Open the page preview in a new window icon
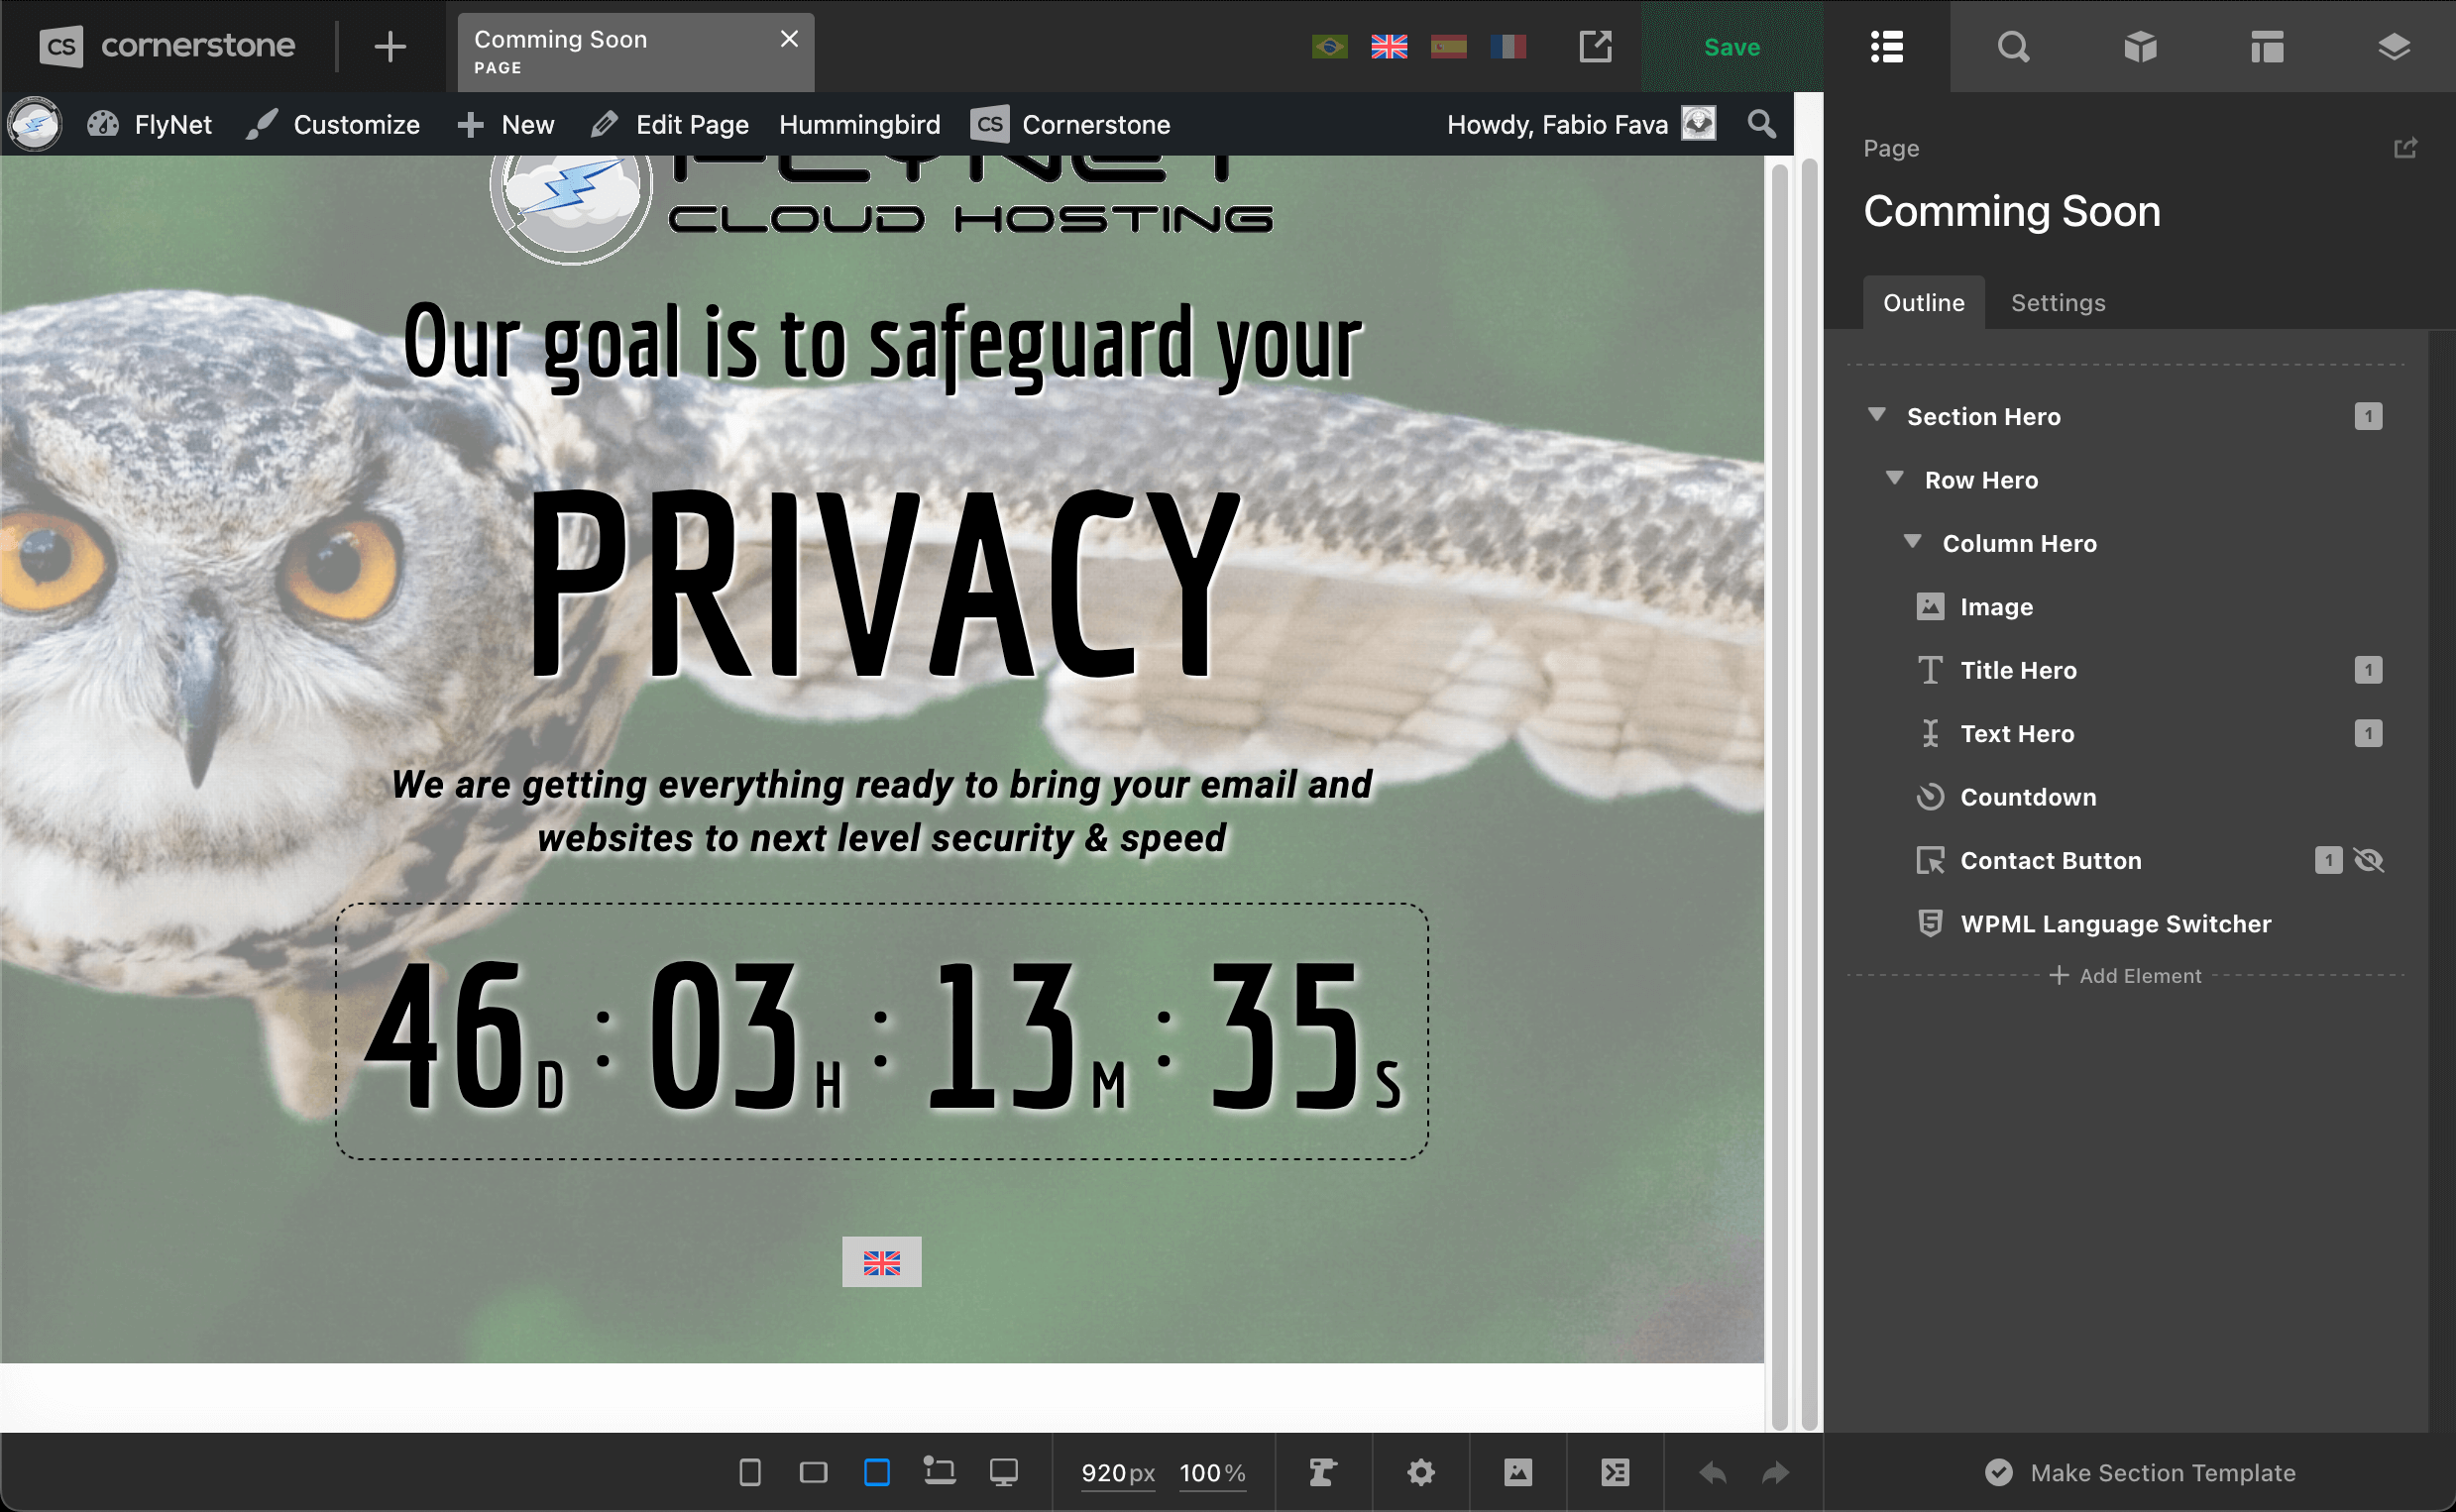The width and height of the screenshot is (2456, 1512). pos(1595,46)
